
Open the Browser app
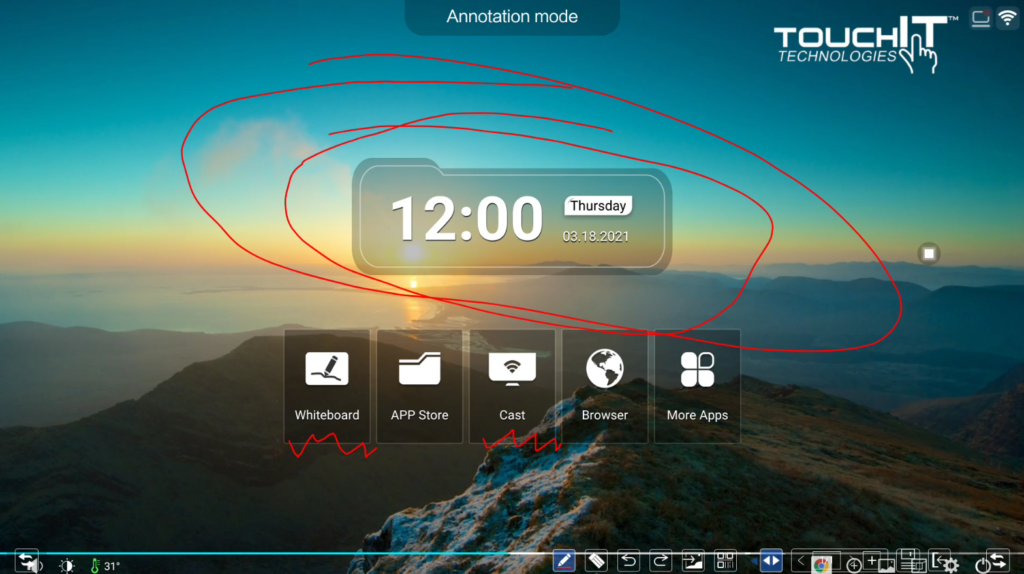tap(605, 386)
